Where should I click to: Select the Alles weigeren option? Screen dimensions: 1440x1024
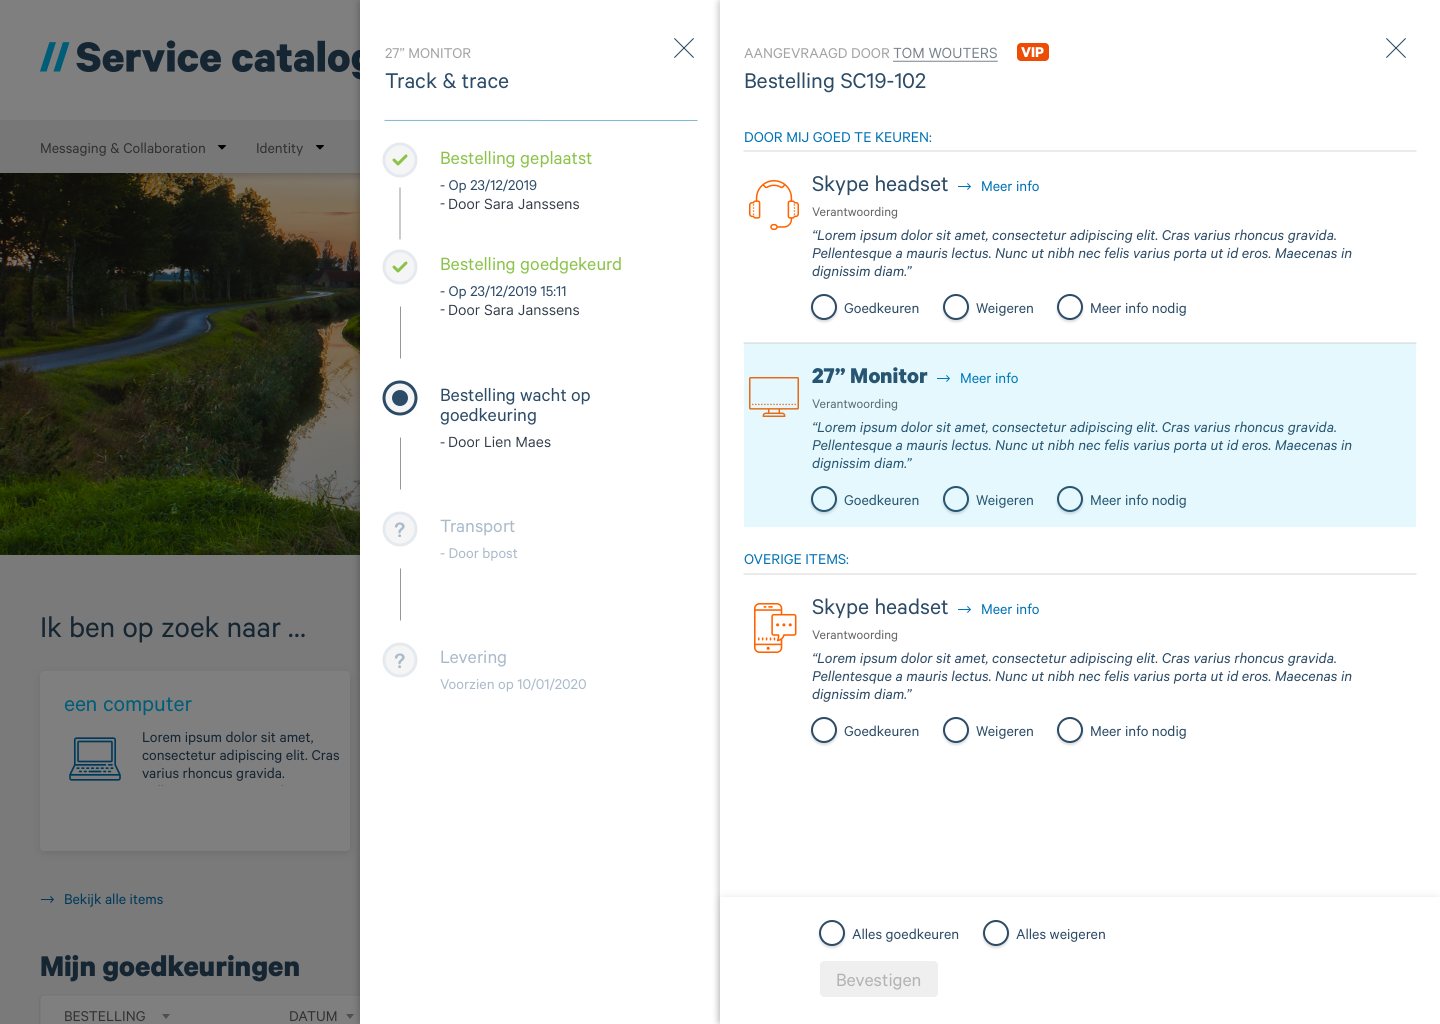[996, 933]
